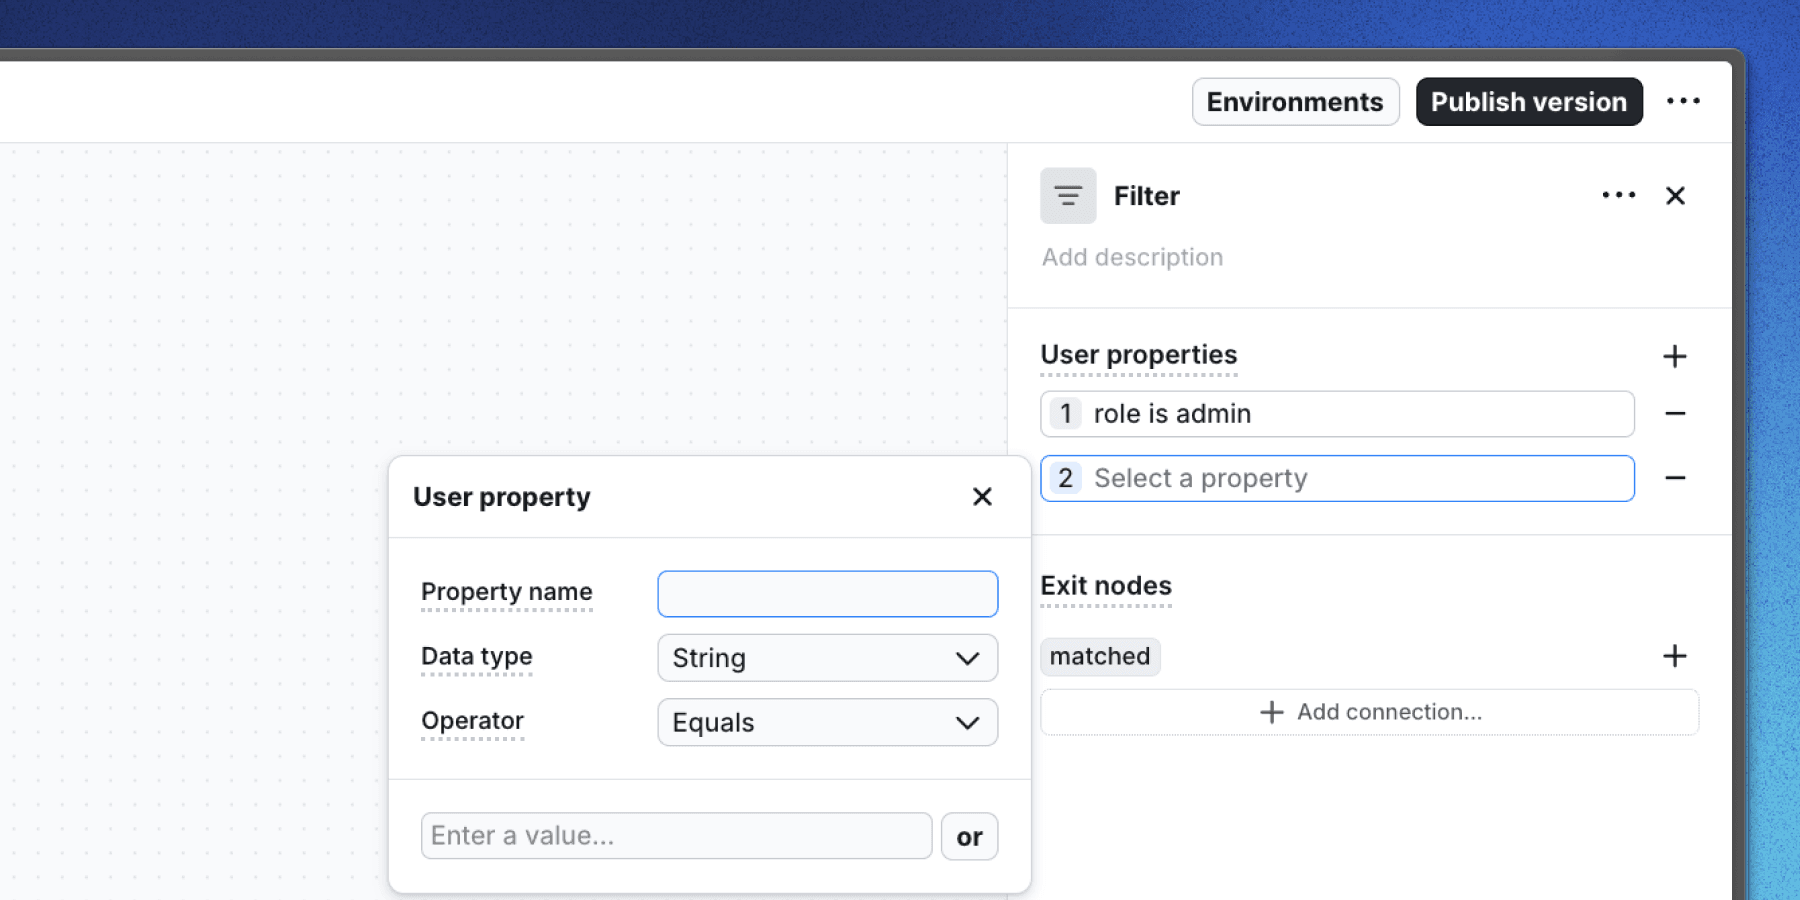Click the 'Enter a value...' text box

tap(675, 835)
